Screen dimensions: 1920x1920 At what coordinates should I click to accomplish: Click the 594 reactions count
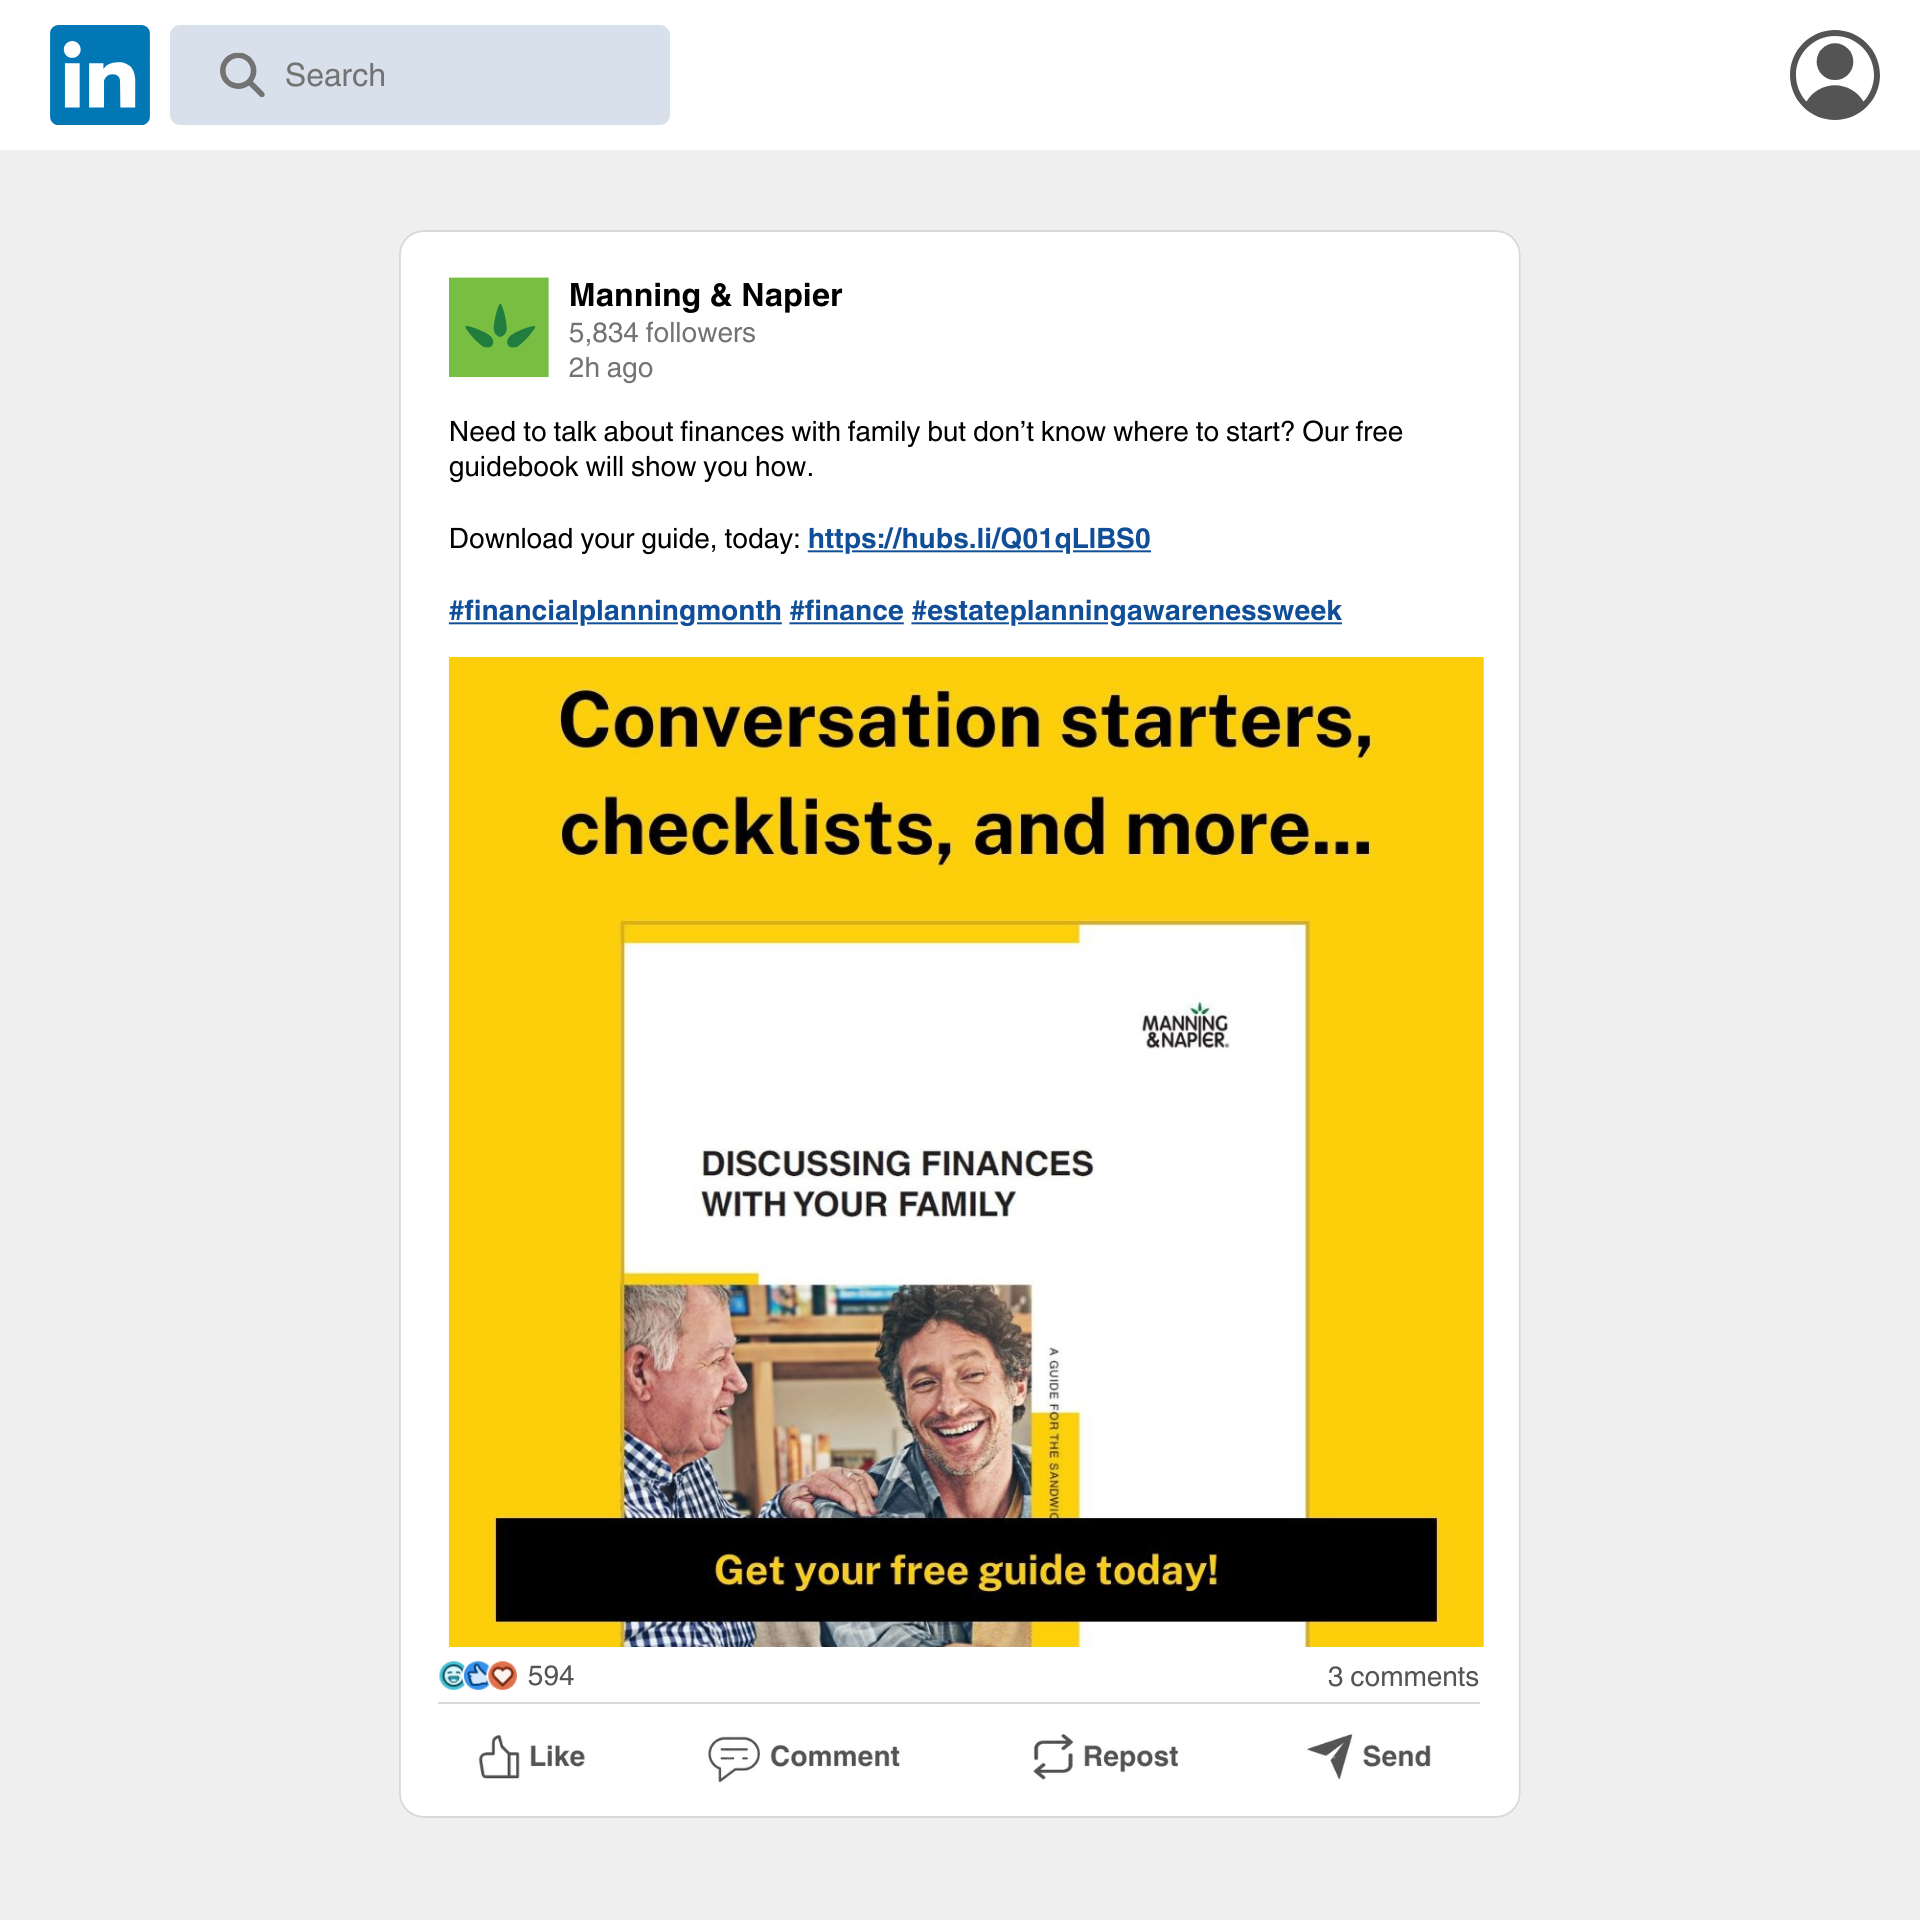[550, 1676]
